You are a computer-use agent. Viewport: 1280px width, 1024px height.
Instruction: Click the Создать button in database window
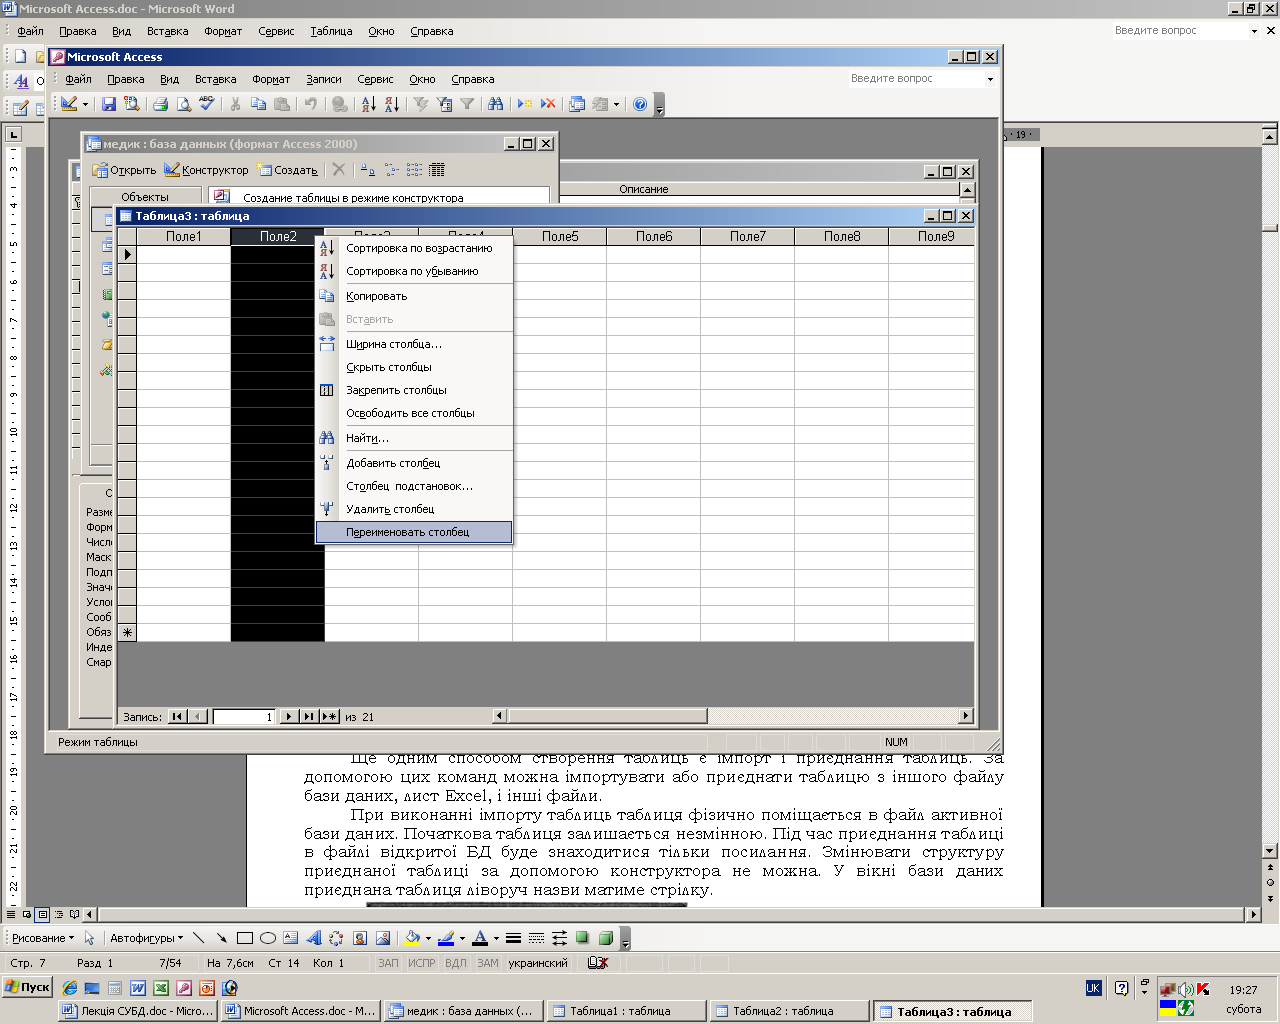288,170
